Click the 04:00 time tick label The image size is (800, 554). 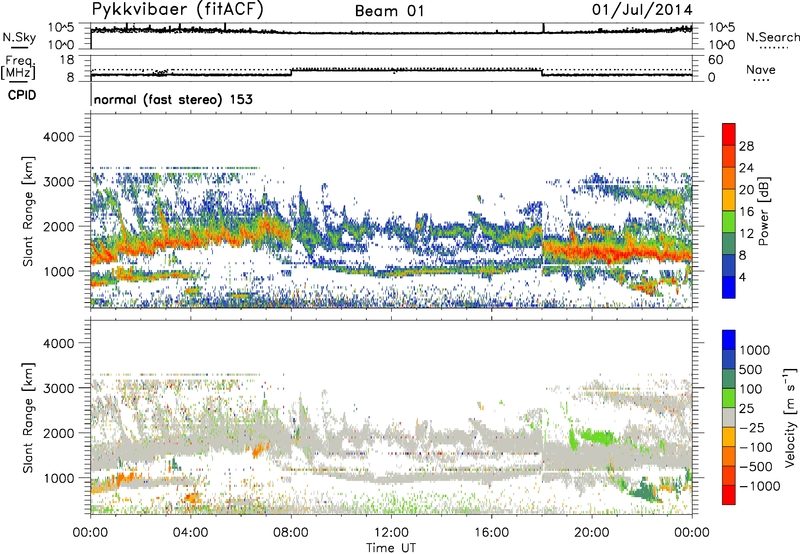coord(190,533)
